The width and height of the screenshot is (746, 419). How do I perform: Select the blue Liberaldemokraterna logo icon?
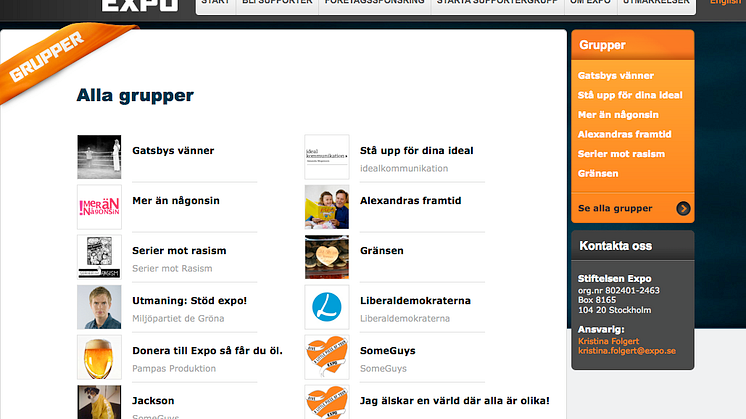(x=327, y=307)
